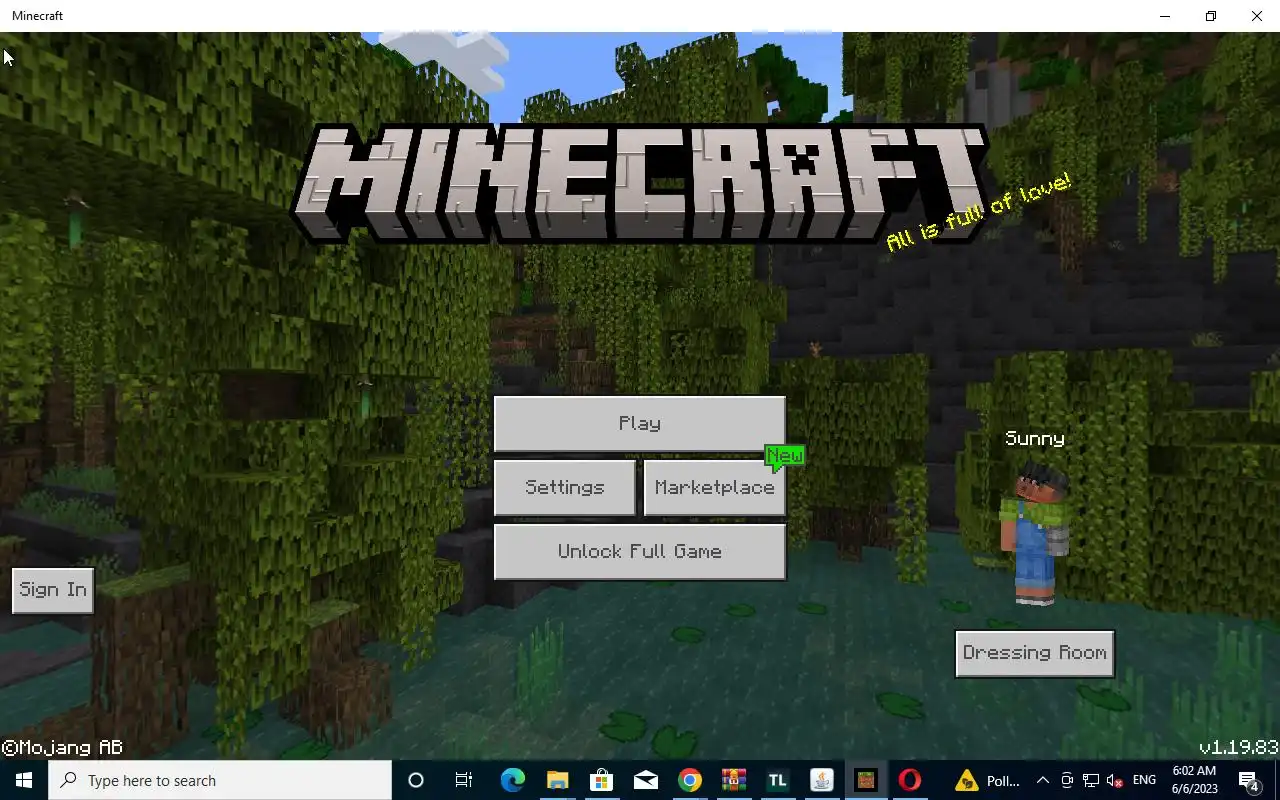
Task: Click the Play button
Action: click(x=639, y=423)
